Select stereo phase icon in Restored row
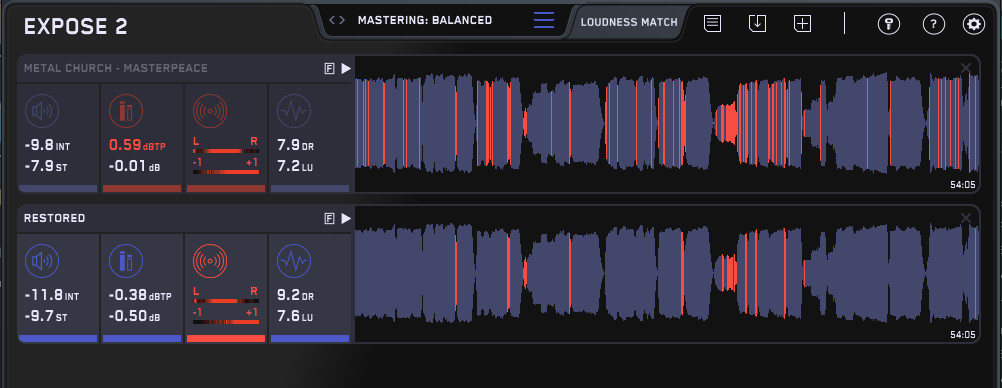Screen dimensions: 1002x388 click(210, 261)
